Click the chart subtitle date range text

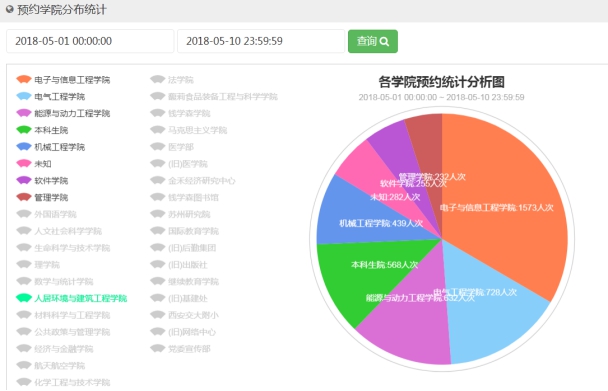tap(441, 97)
